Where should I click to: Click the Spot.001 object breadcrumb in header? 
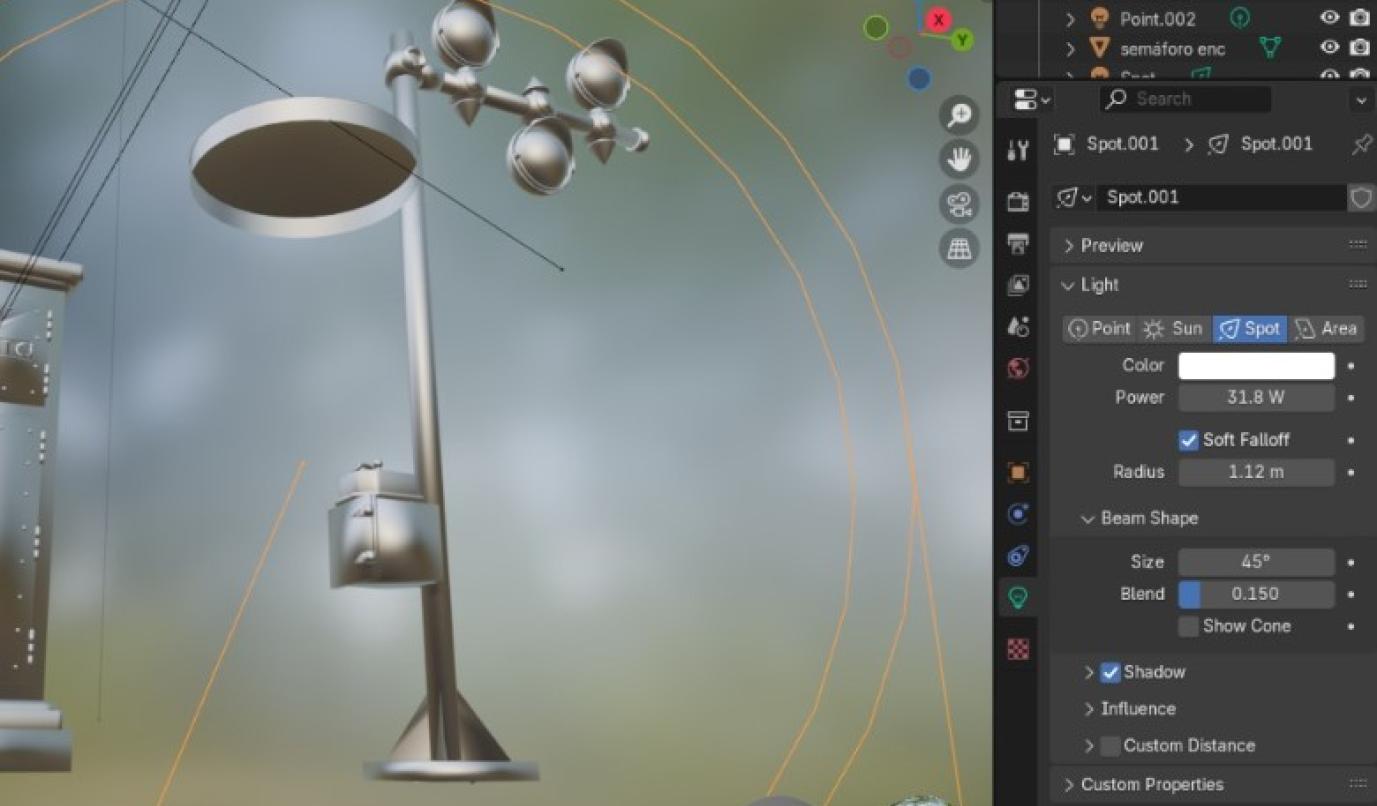coord(1108,144)
